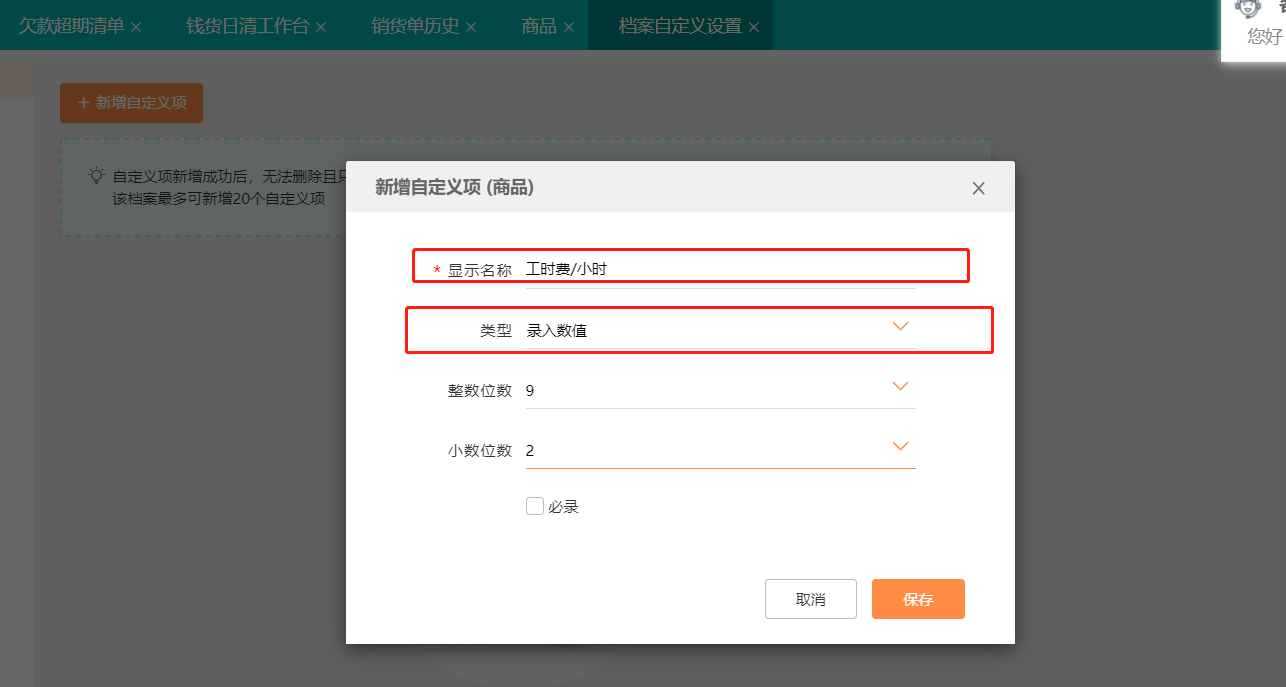Click the lightbulb tip icon

96,176
